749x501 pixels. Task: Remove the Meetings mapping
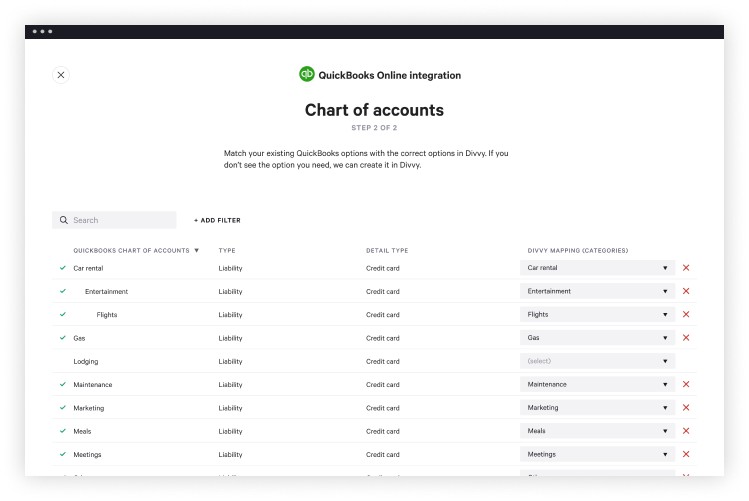click(x=686, y=454)
